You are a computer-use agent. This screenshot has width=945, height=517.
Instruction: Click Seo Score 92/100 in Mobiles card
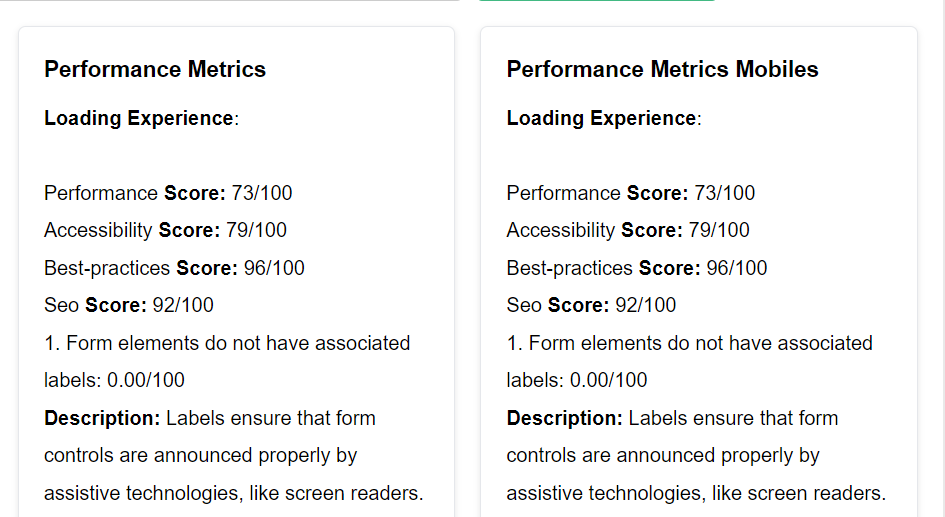tap(592, 305)
